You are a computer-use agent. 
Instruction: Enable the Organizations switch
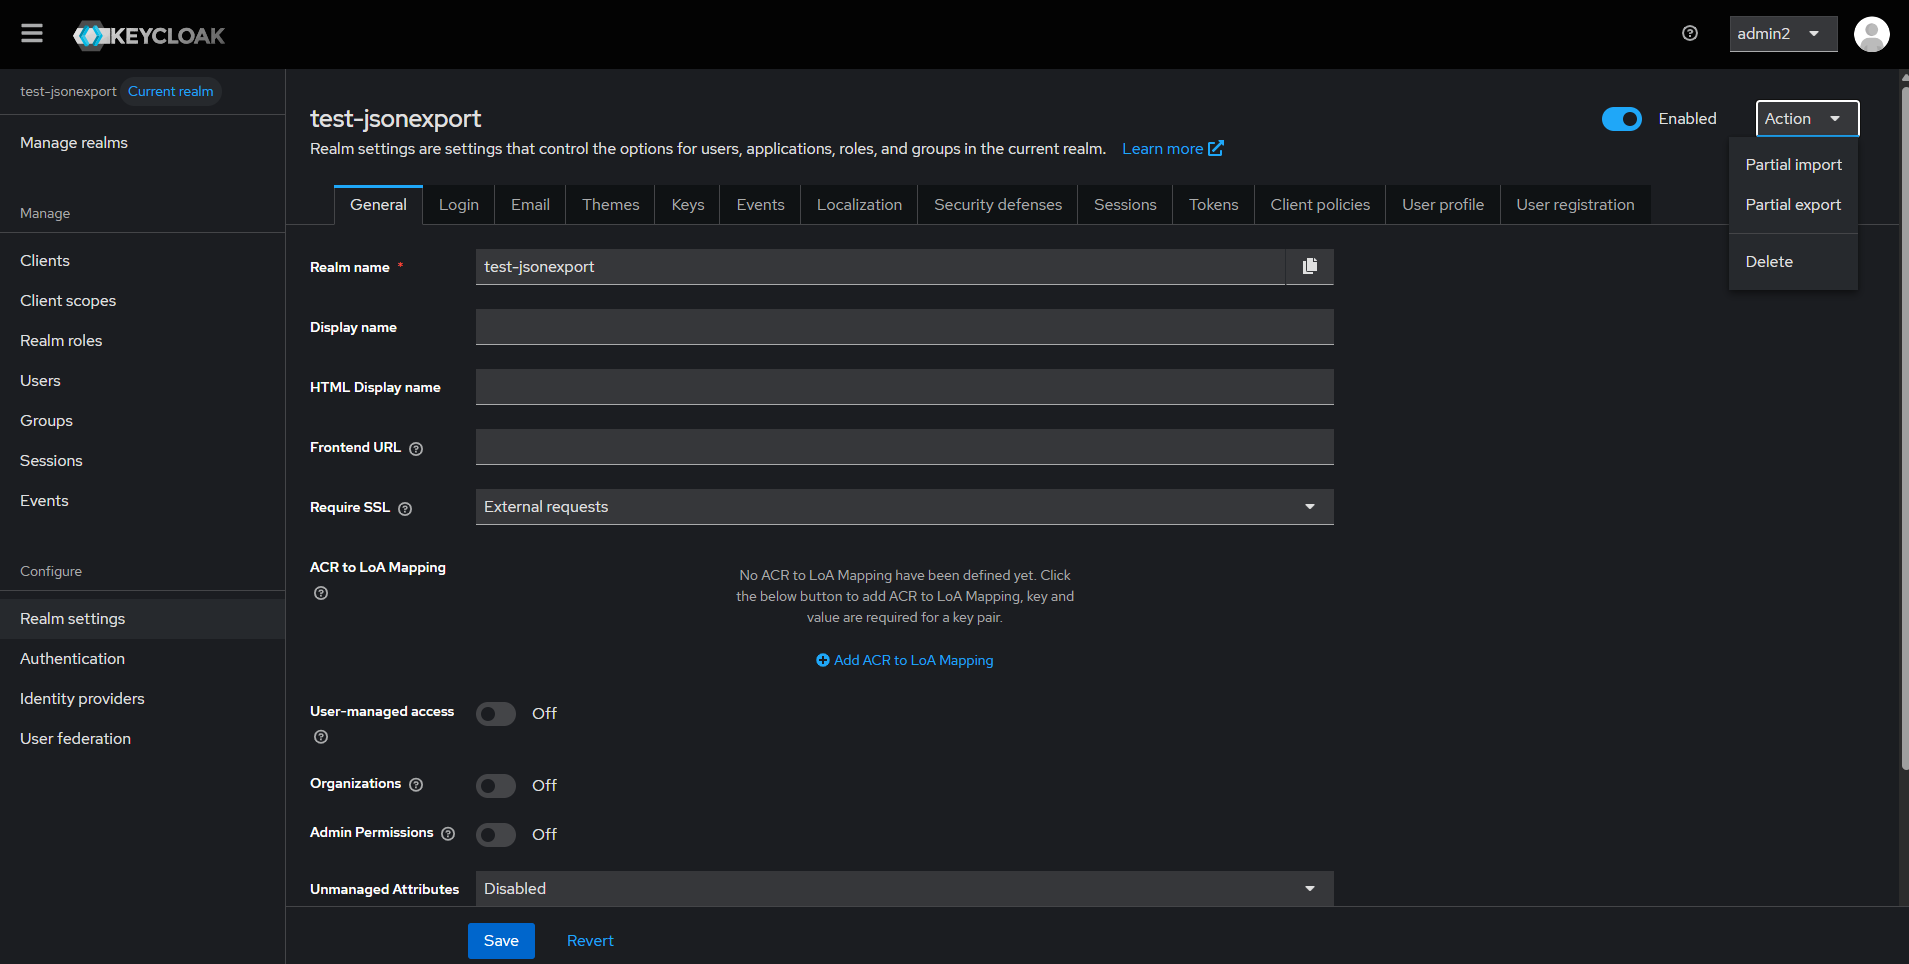coord(496,786)
